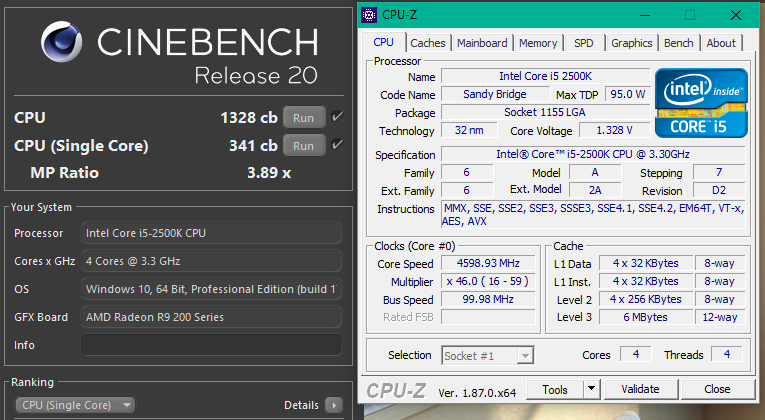Toggle the CPU (Single Core) test checkbox
The width and height of the screenshot is (765, 420).
(337, 145)
